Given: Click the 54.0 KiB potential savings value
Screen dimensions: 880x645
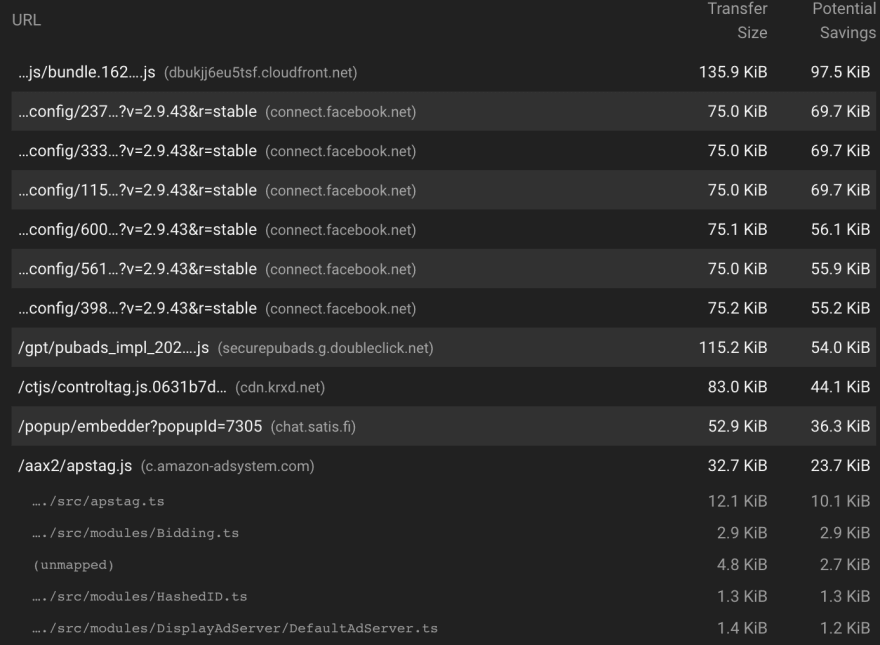Looking at the screenshot, I should [x=840, y=347].
